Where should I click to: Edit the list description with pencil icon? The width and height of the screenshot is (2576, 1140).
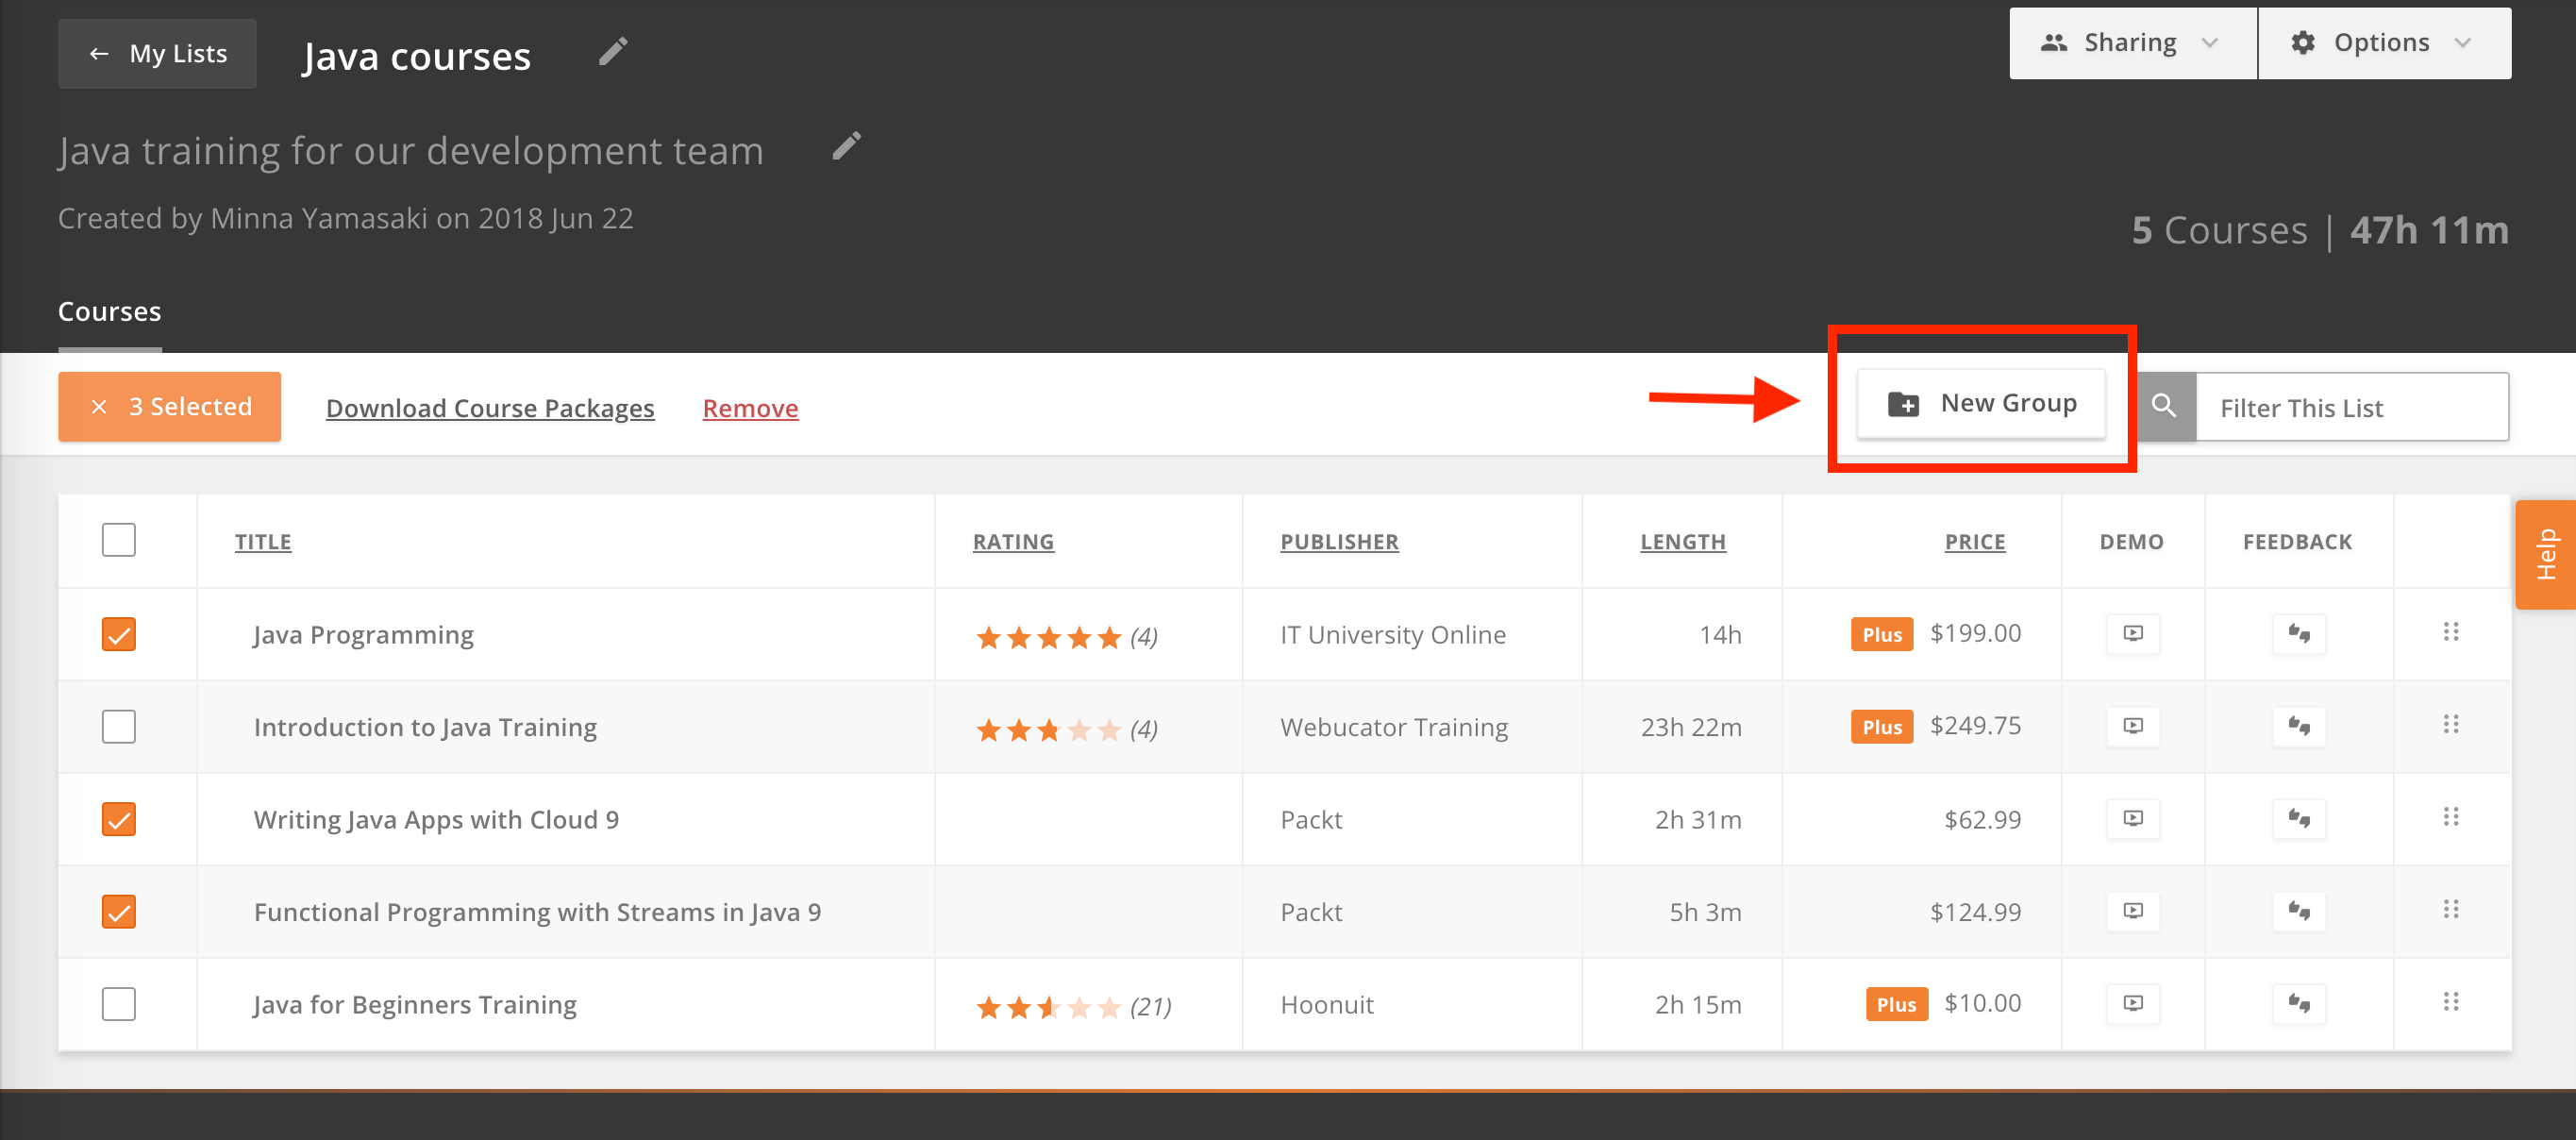point(846,147)
